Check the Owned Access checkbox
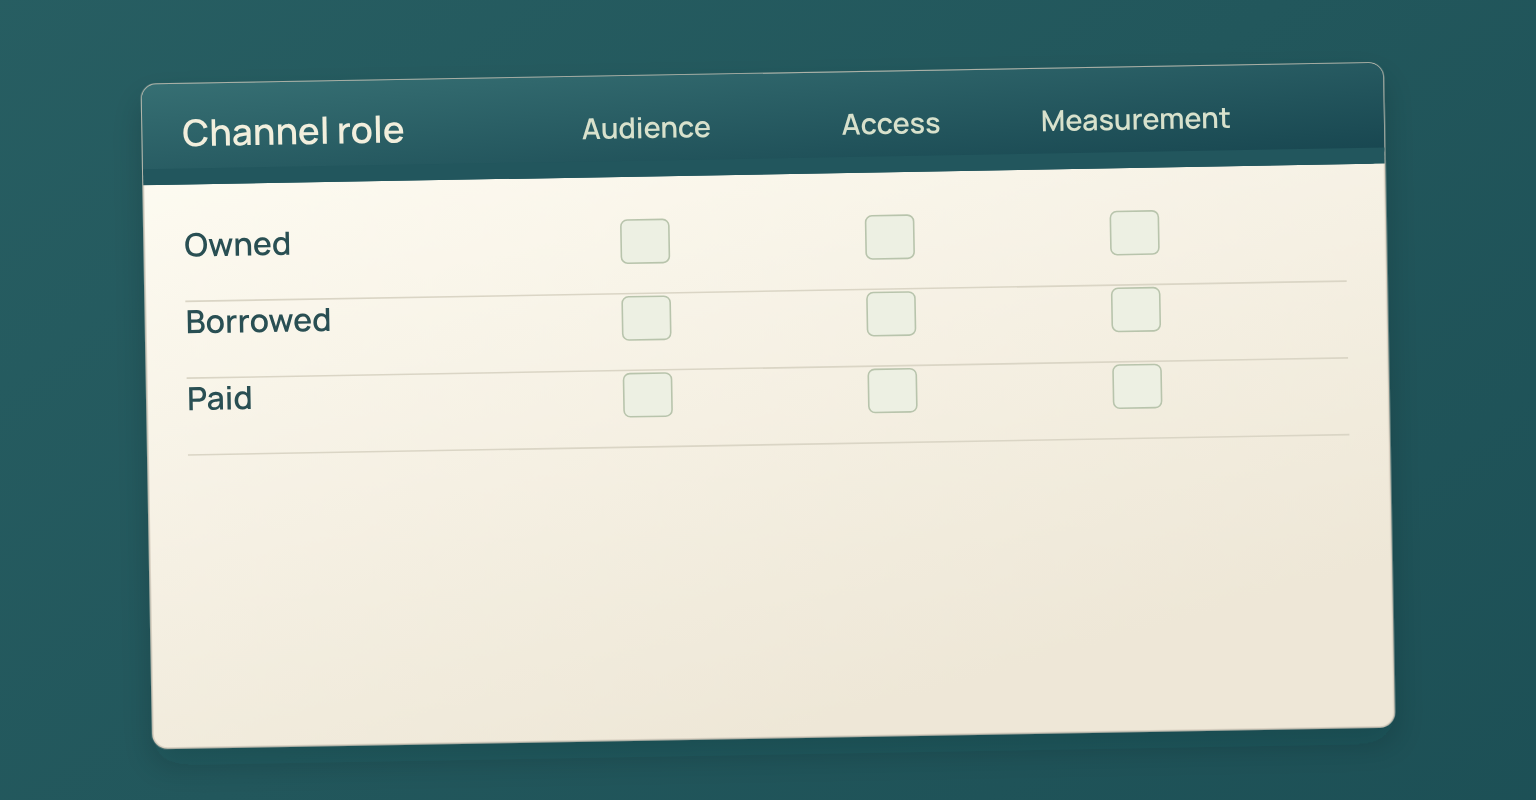This screenshot has height=800, width=1536. pos(890,237)
